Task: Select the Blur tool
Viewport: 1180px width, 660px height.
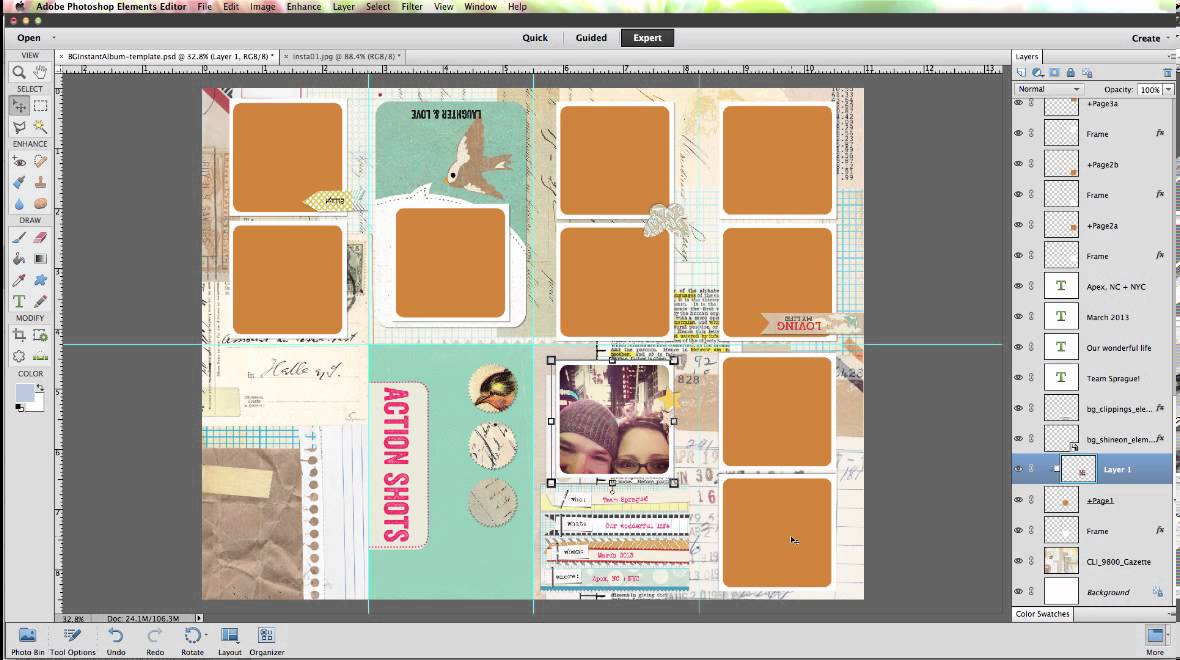Action: tap(19, 204)
